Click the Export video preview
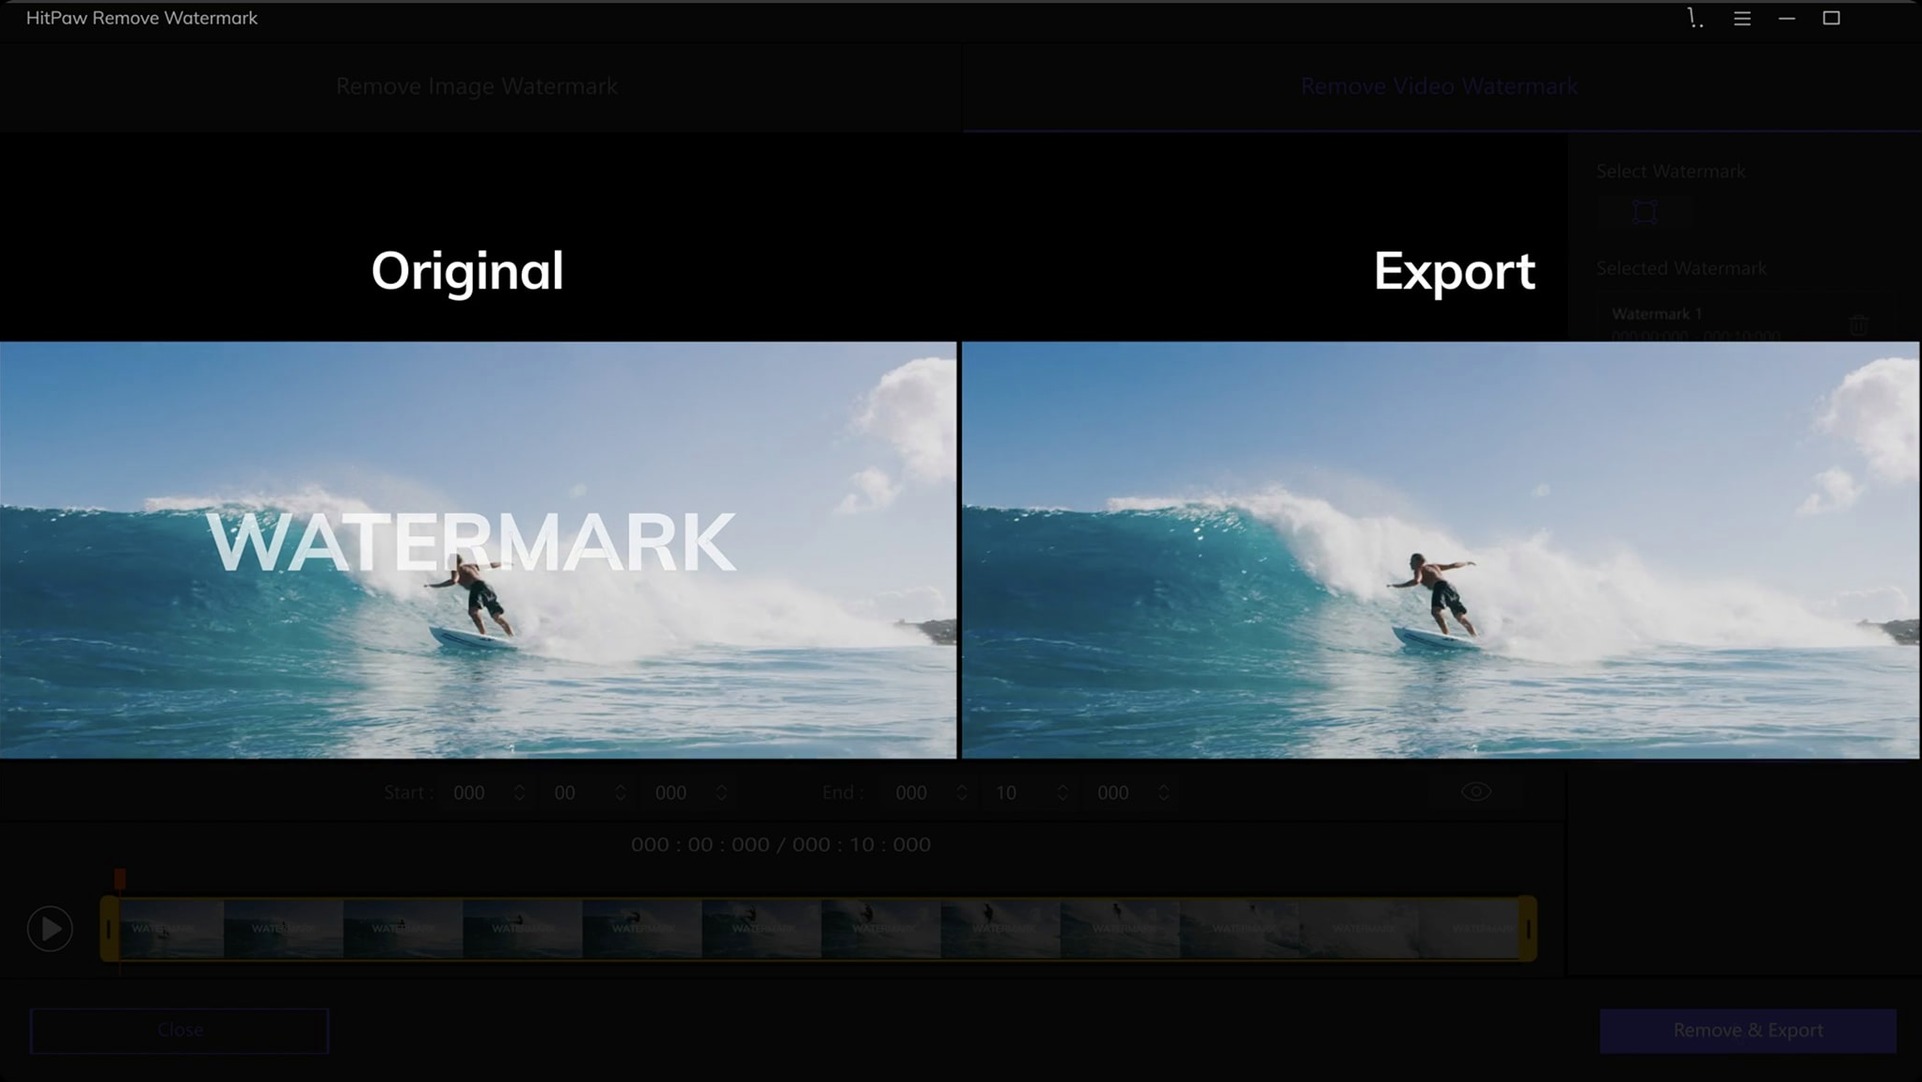 coord(1440,550)
